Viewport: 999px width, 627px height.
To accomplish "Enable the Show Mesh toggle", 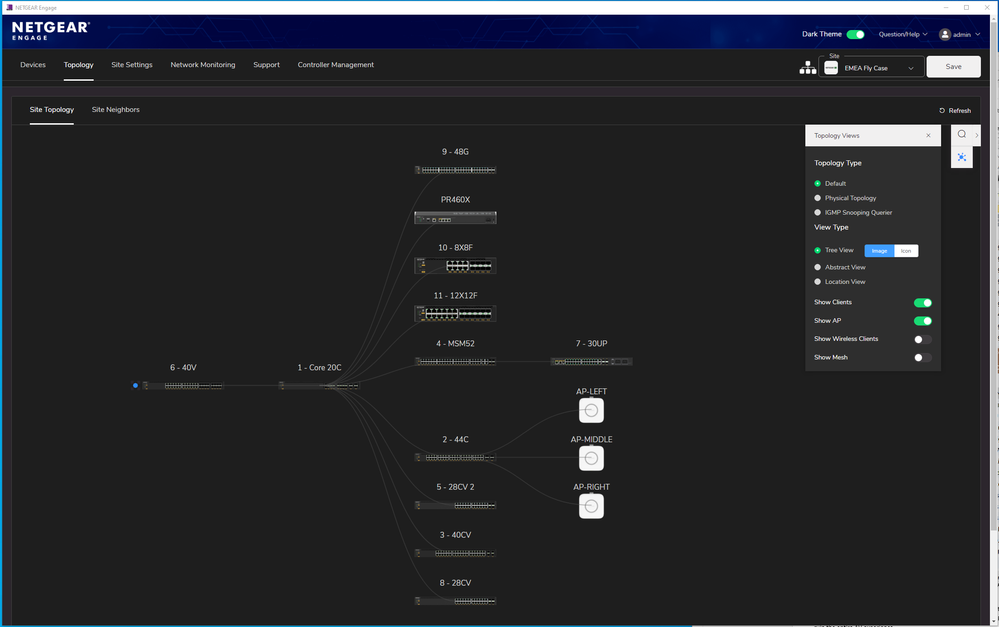I will pyautogui.click(x=921, y=357).
